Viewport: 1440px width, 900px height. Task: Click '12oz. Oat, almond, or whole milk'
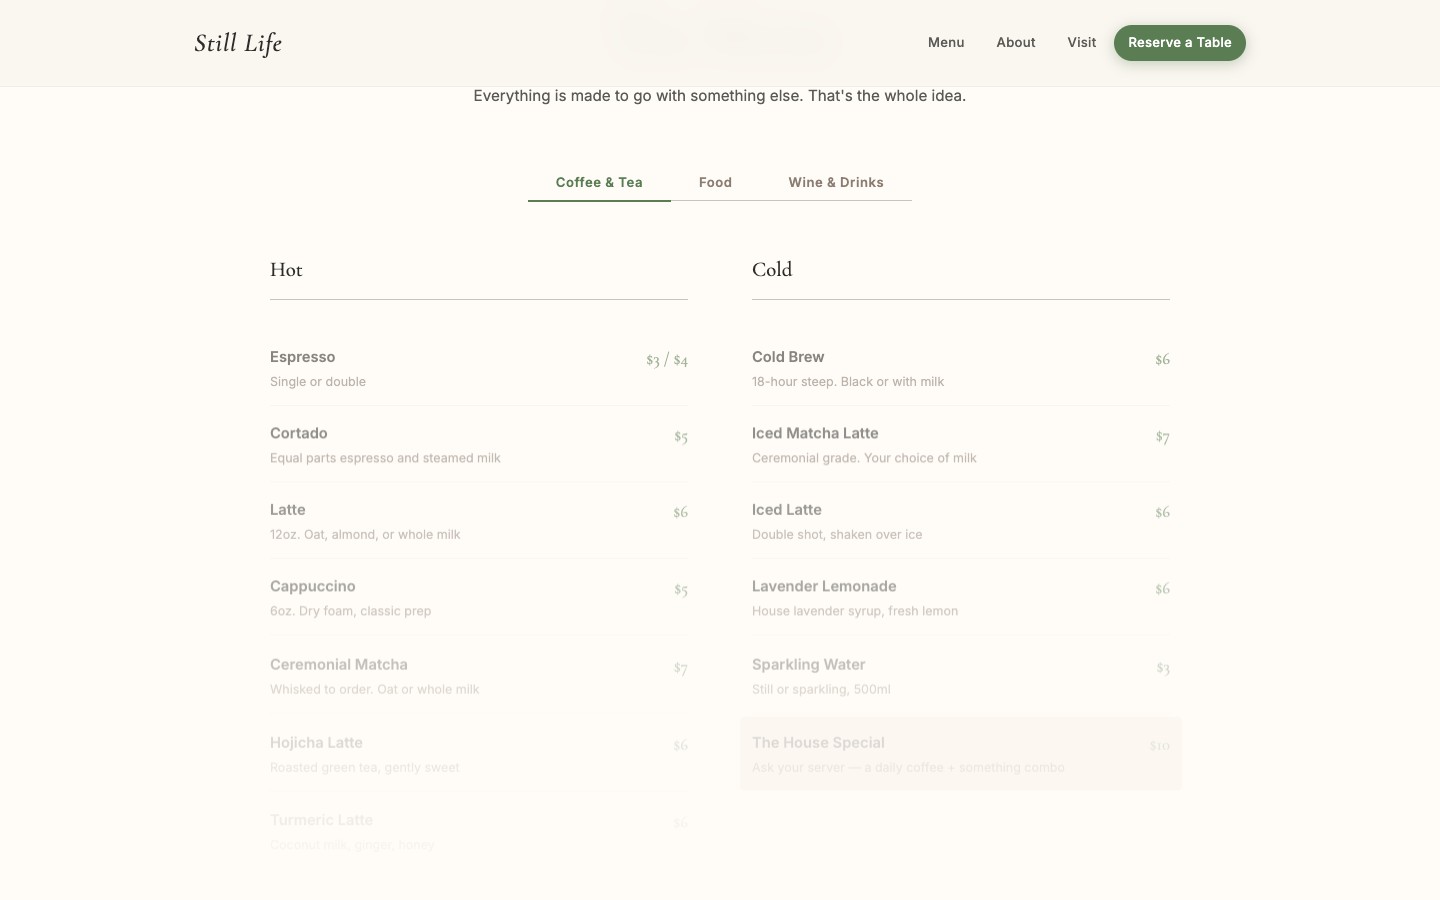pos(365,535)
